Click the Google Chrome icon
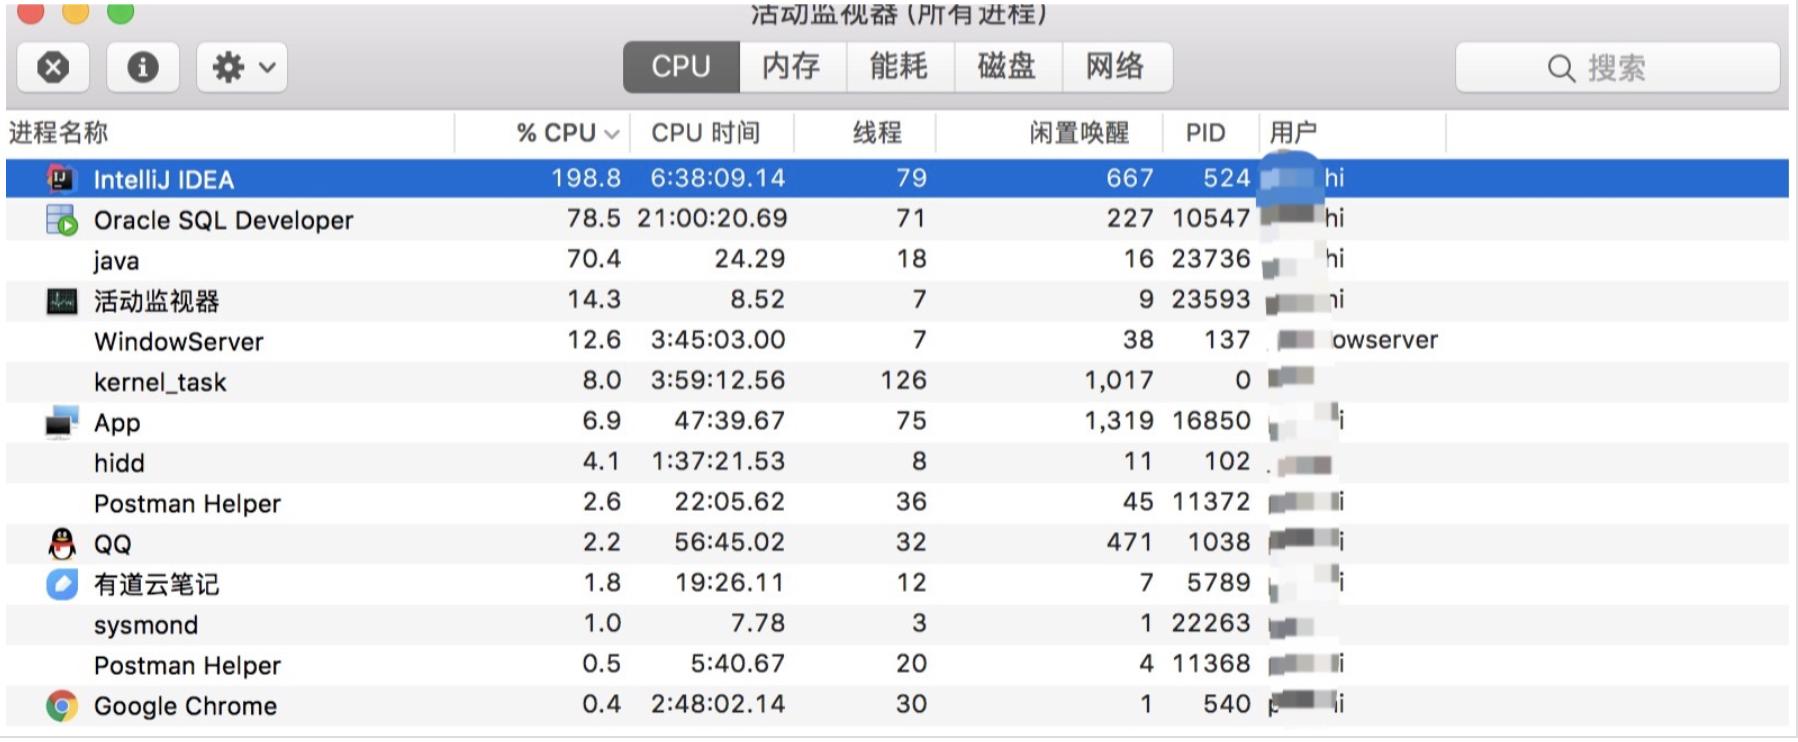Image resolution: width=1798 pixels, height=742 pixels. (x=61, y=705)
